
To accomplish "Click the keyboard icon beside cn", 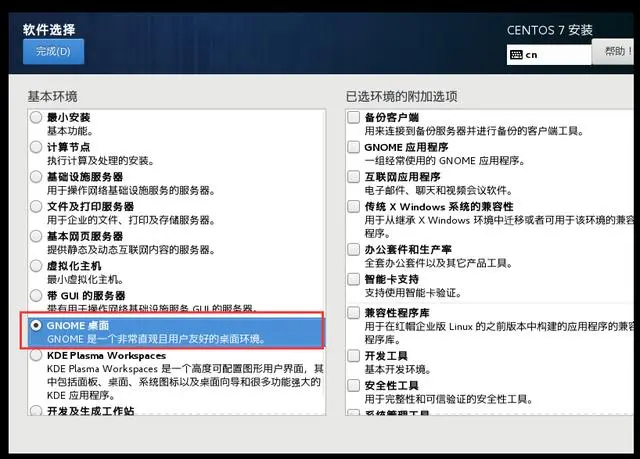I will tap(516, 55).
